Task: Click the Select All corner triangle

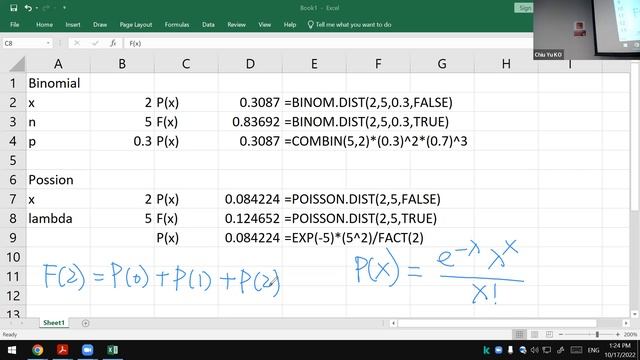Action: pos(17,64)
